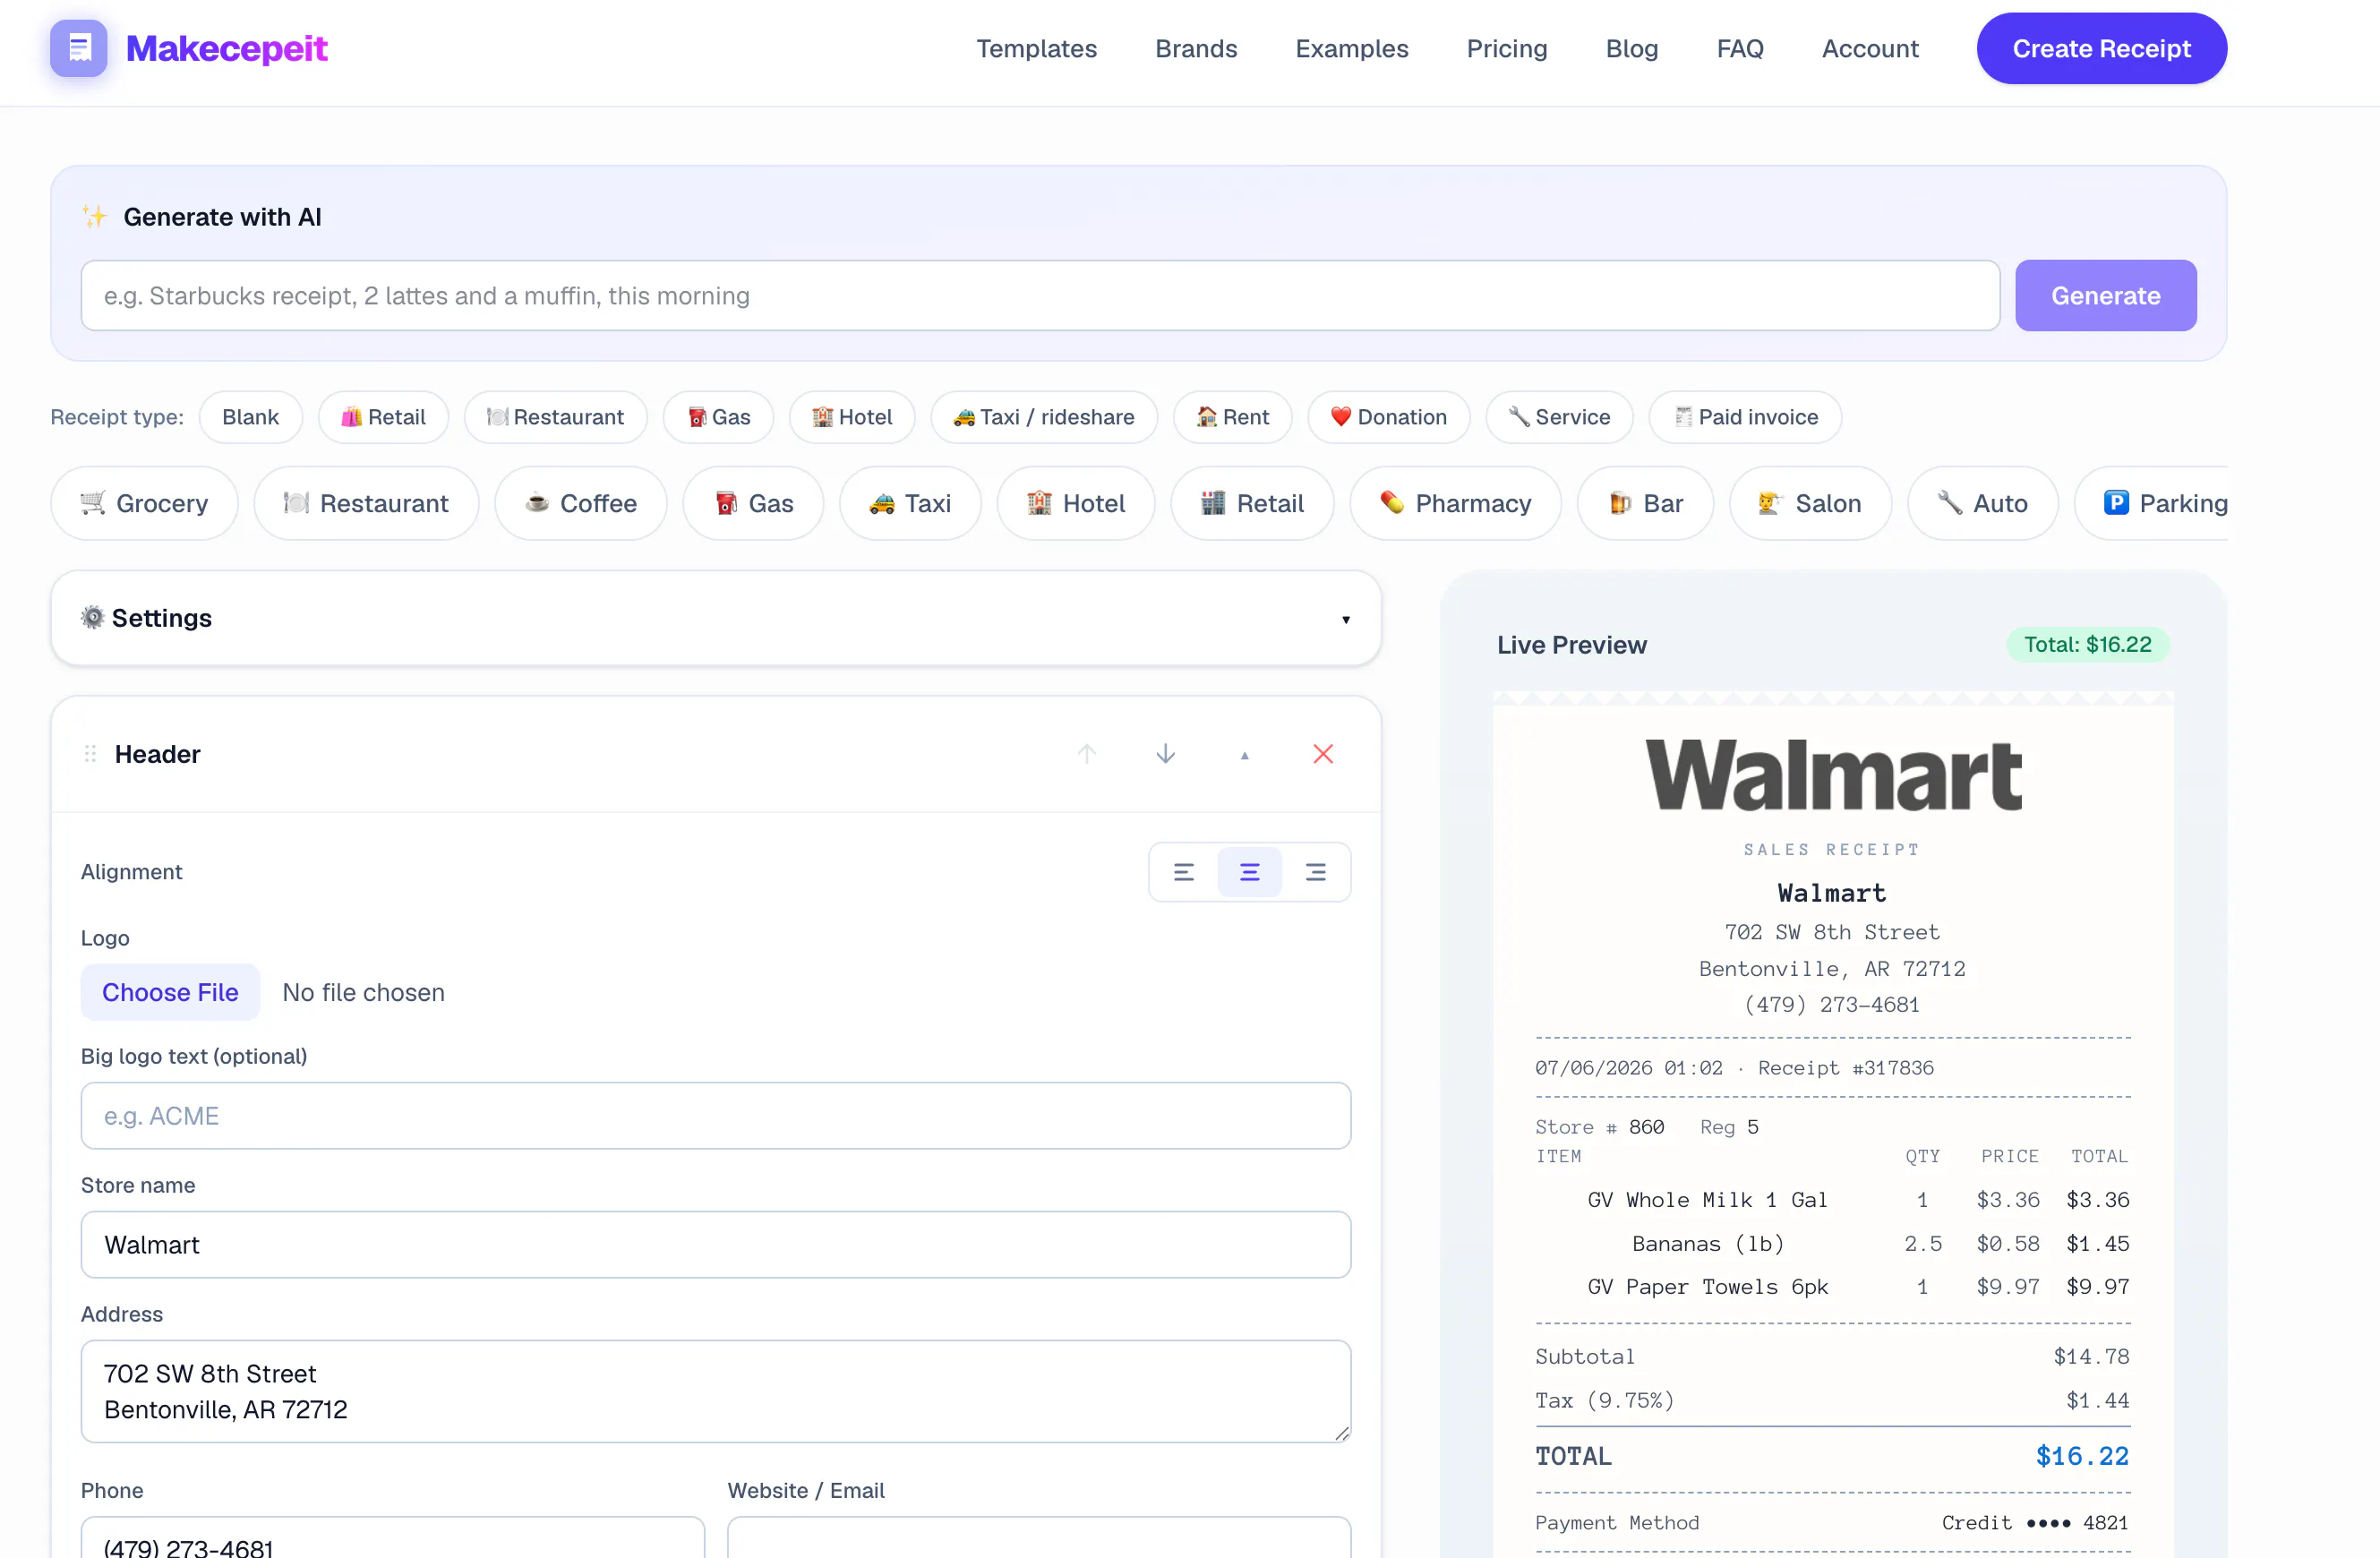Click the Create Receipt button
This screenshot has width=2380, height=1558.
click(x=2101, y=48)
